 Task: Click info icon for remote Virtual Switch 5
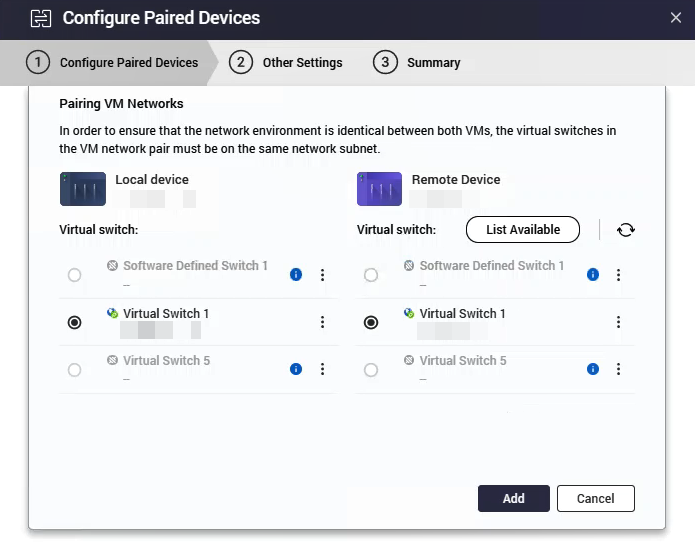(x=593, y=369)
